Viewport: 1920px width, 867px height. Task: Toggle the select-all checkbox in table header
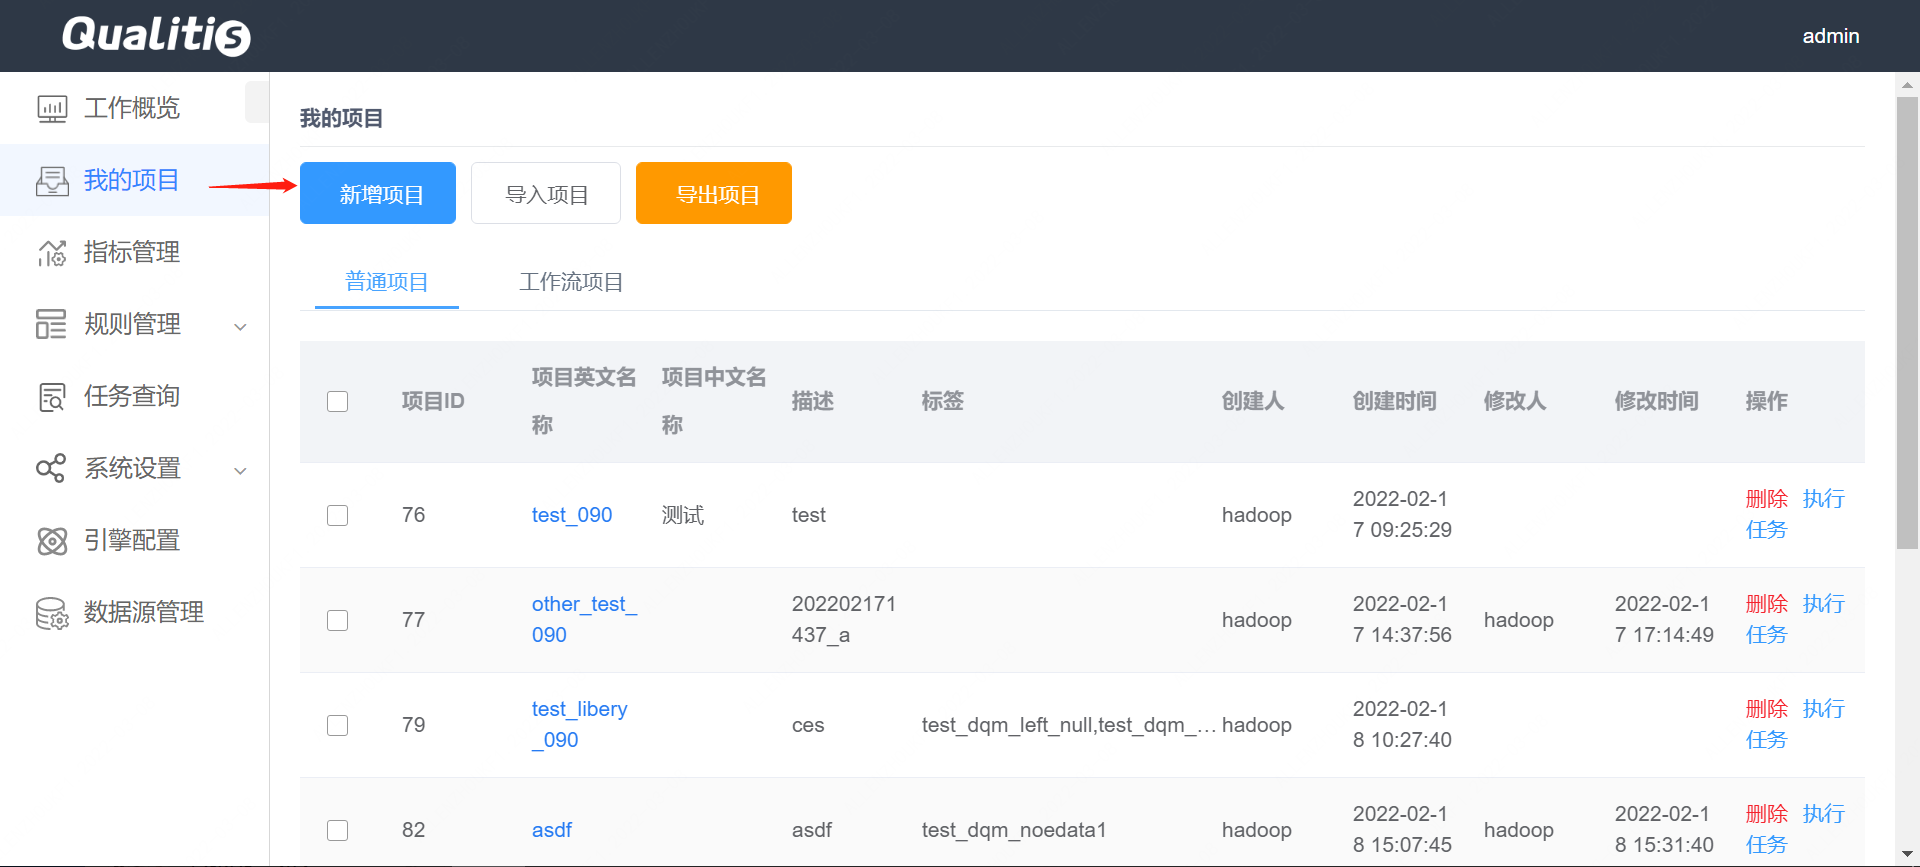[338, 401]
